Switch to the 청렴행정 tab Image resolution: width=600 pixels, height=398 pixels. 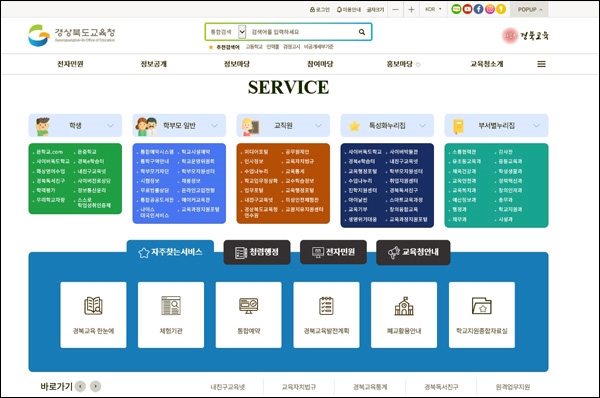click(257, 252)
